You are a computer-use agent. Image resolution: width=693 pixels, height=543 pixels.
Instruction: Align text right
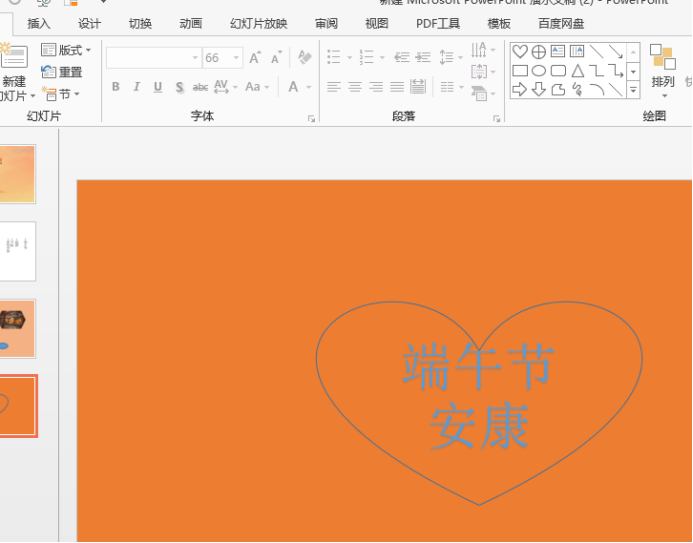[x=376, y=87]
